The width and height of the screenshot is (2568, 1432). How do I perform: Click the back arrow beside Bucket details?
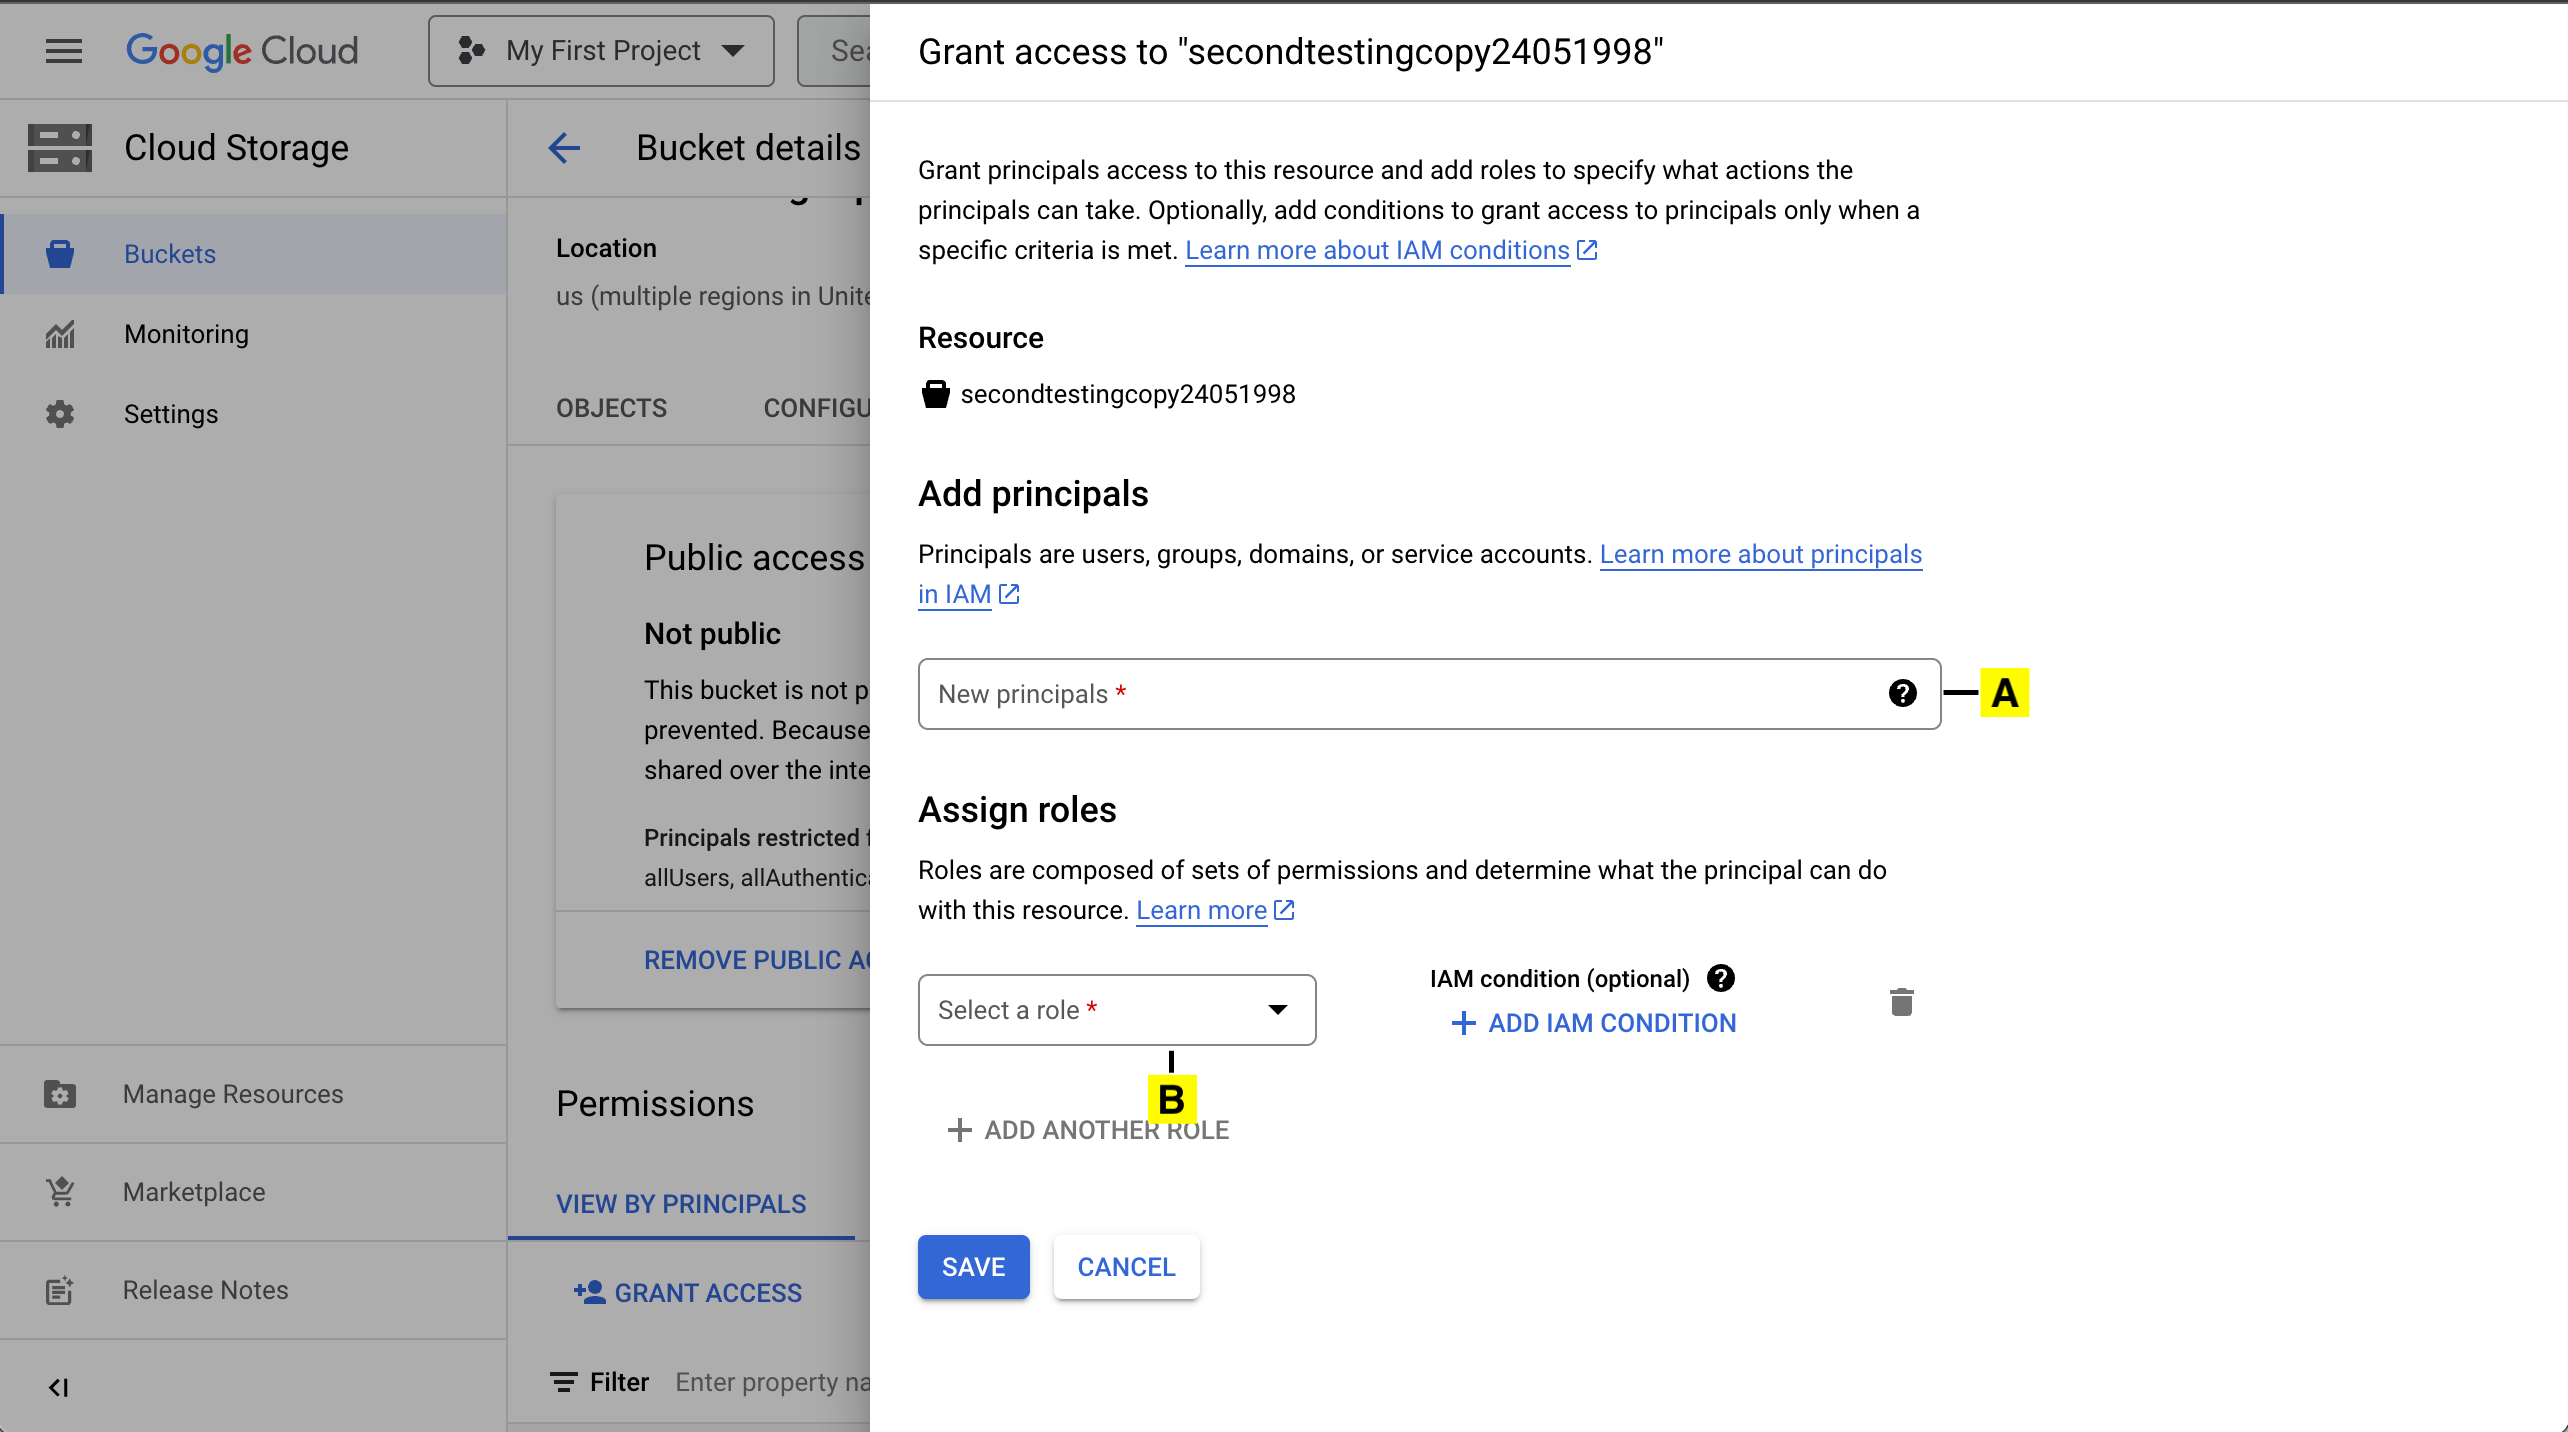coord(564,148)
